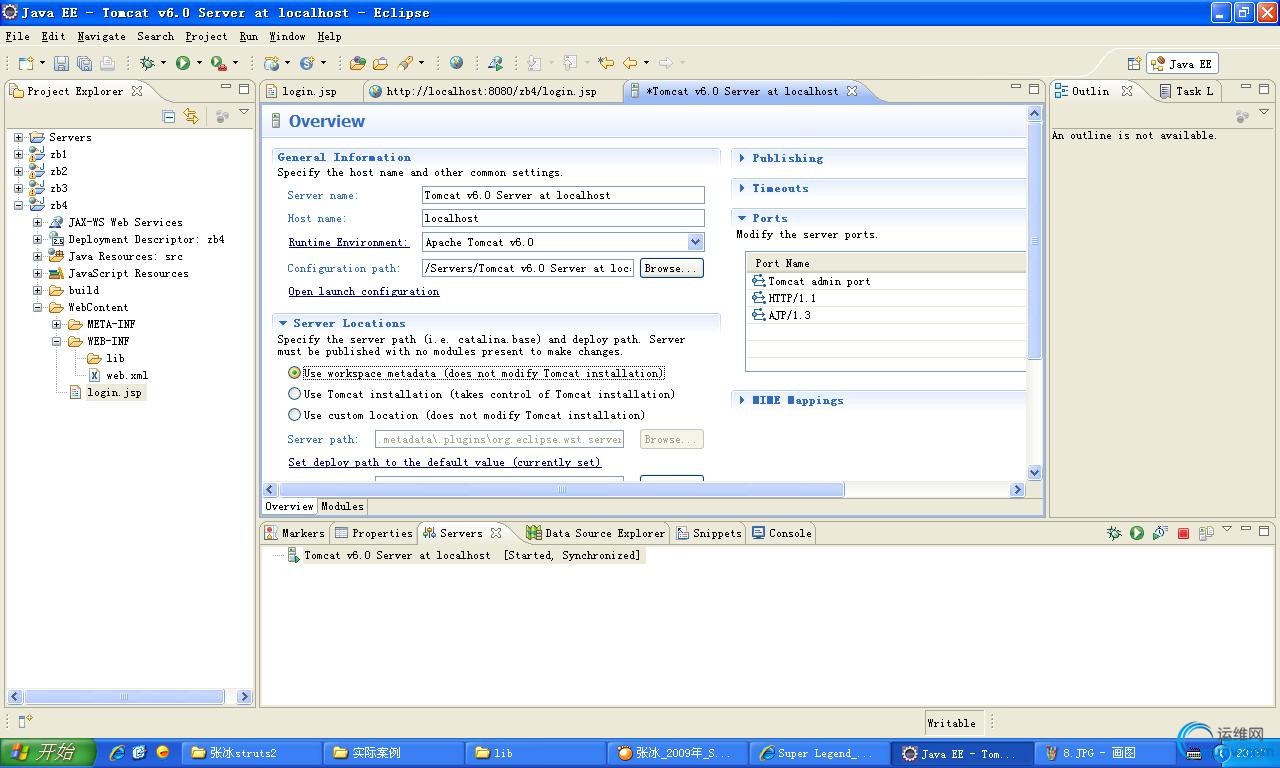Click Browse next to Configuration path

(x=671, y=268)
